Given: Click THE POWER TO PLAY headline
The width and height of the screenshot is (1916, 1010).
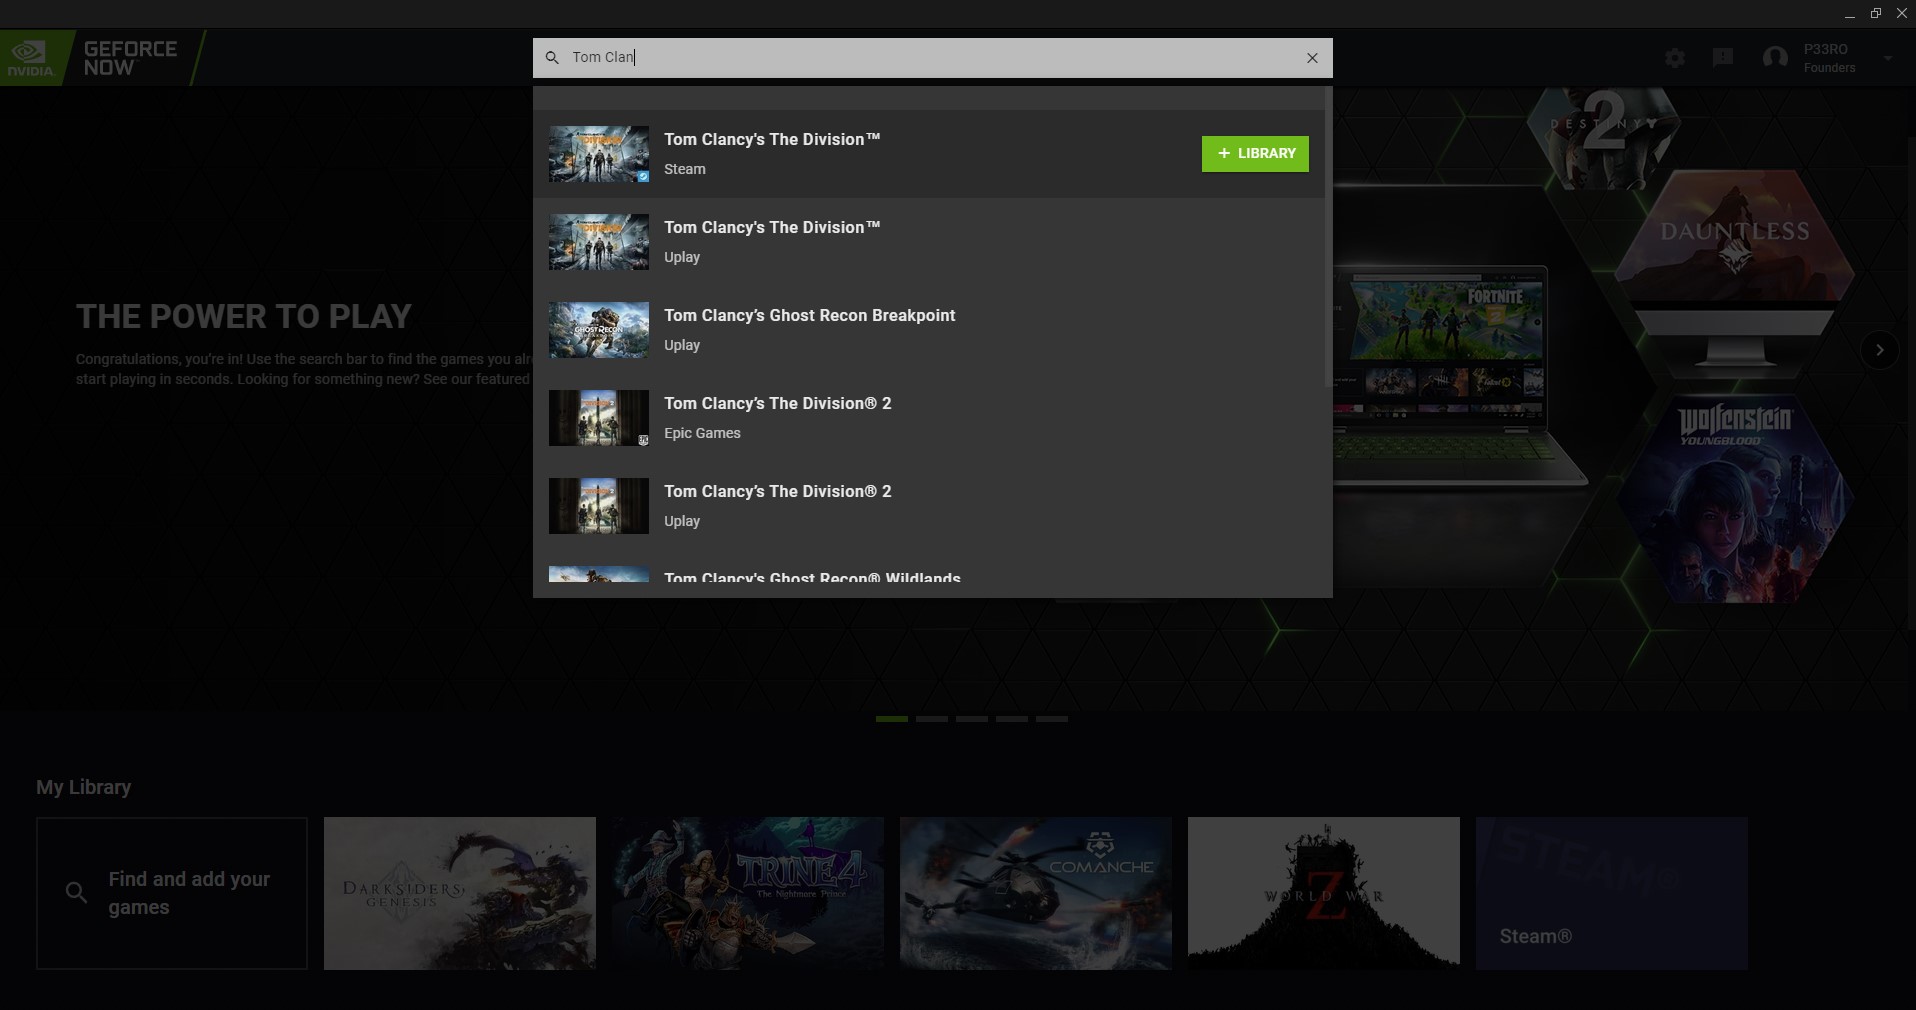Looking at the screenshot, I should pos(244,317).
